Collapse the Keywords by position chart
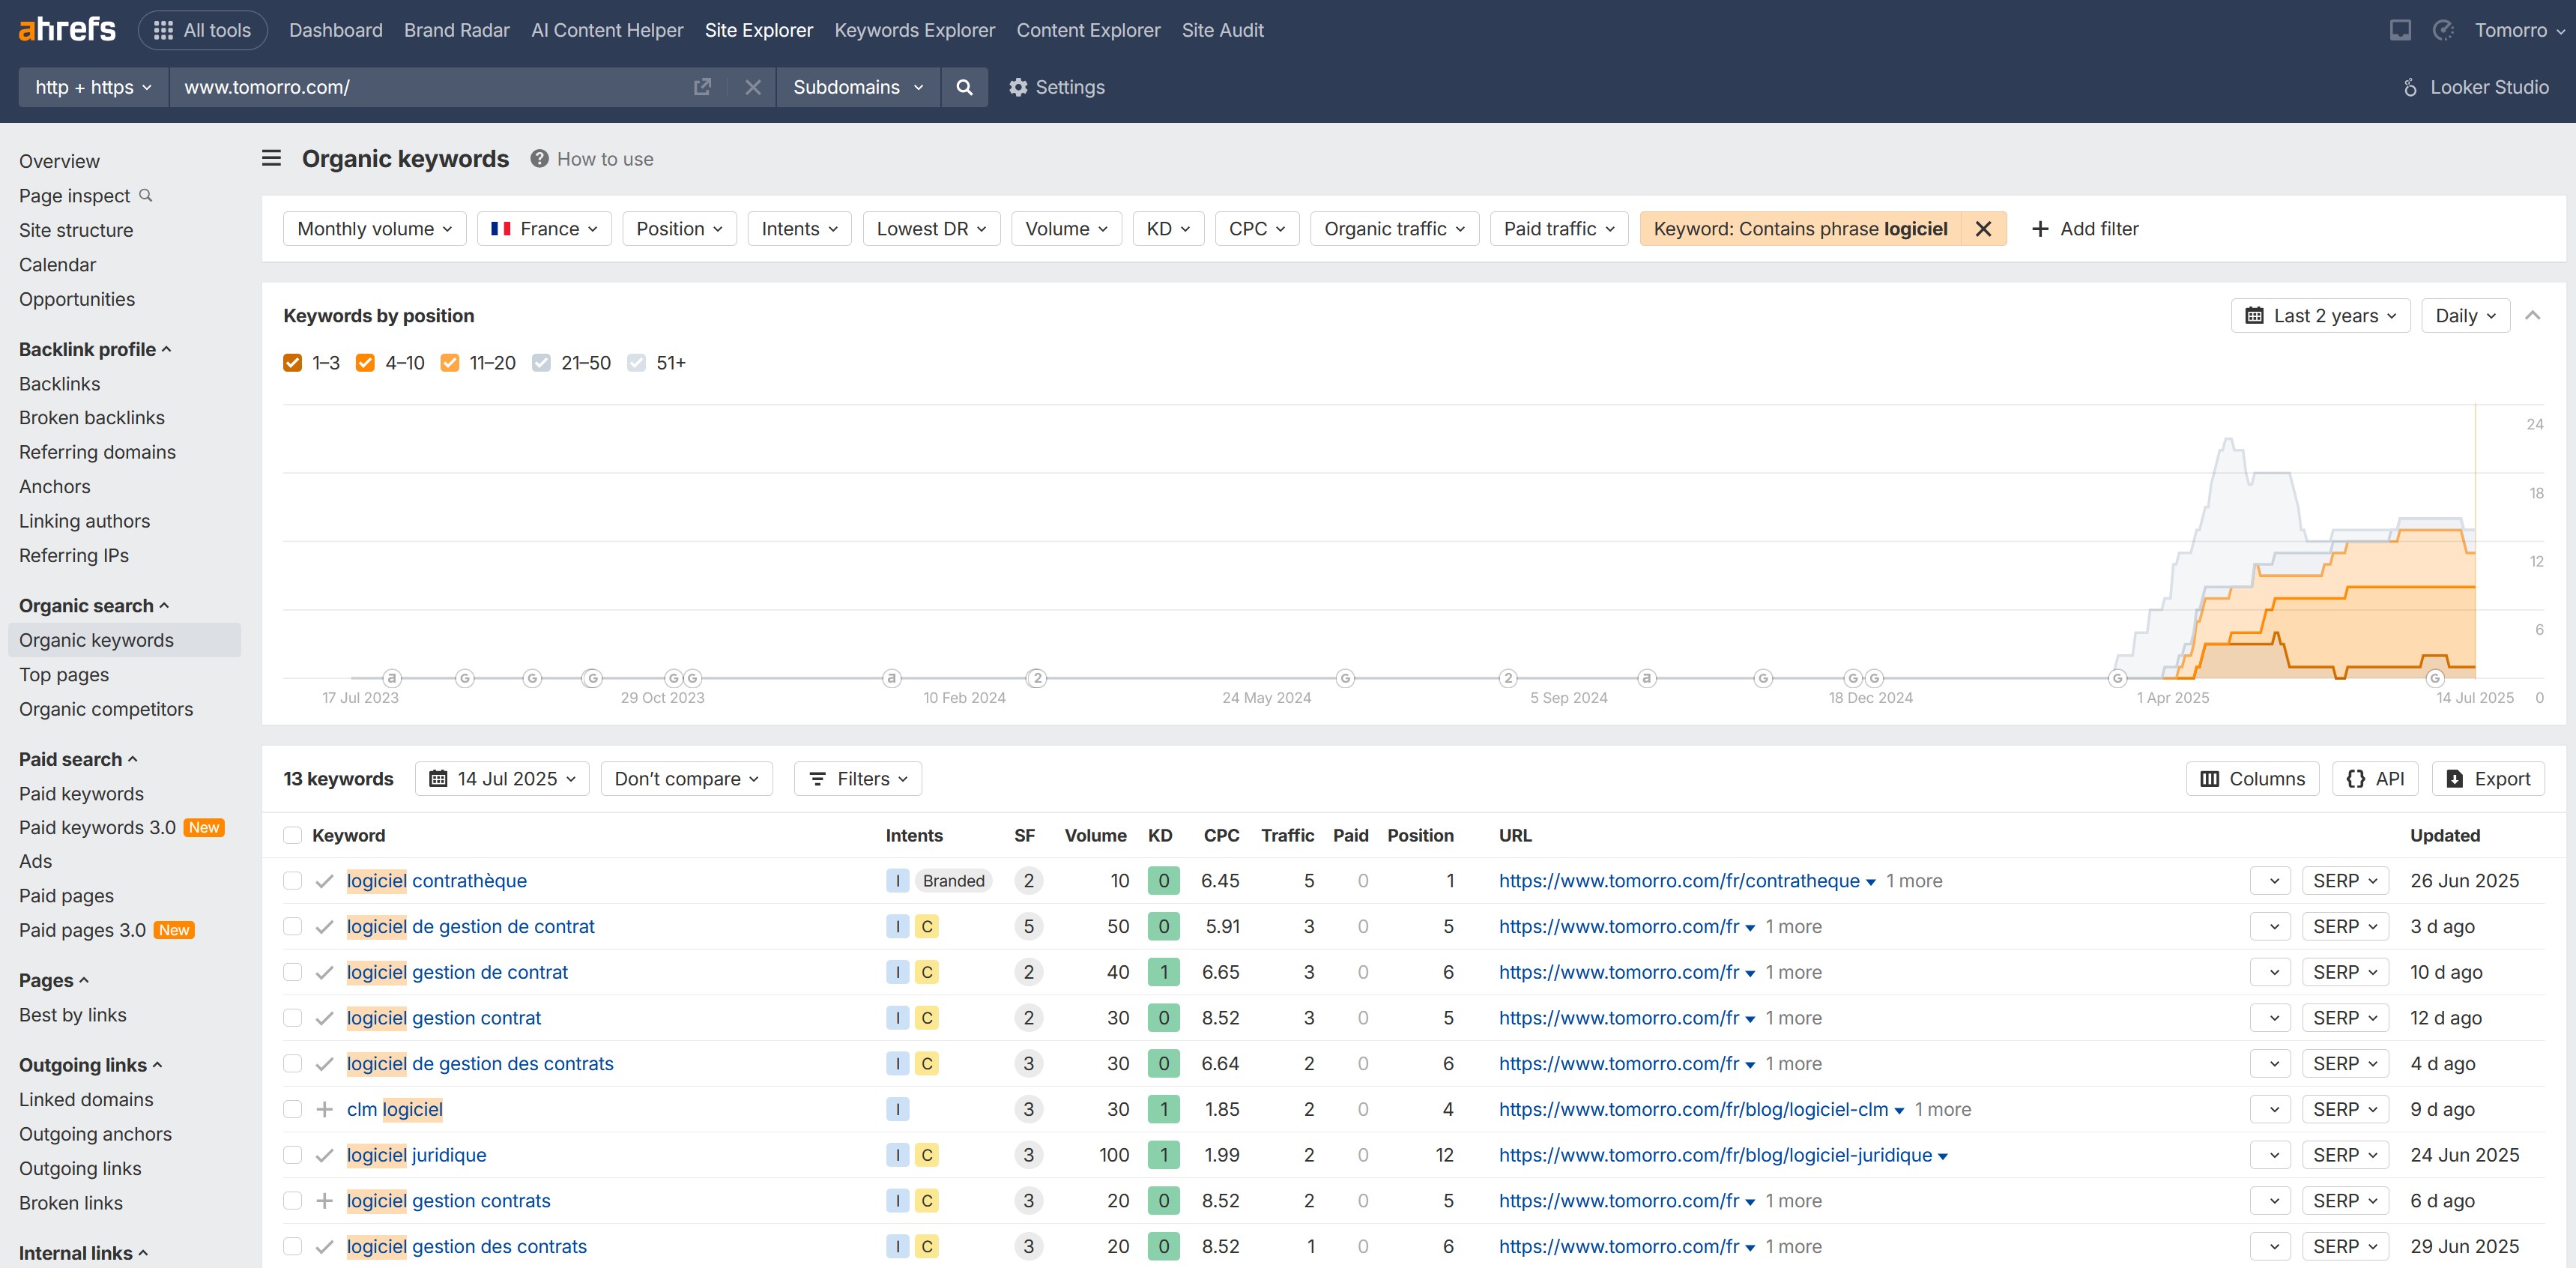This screenshot has height=1268, width=2576. click(x=2532, y=316)
